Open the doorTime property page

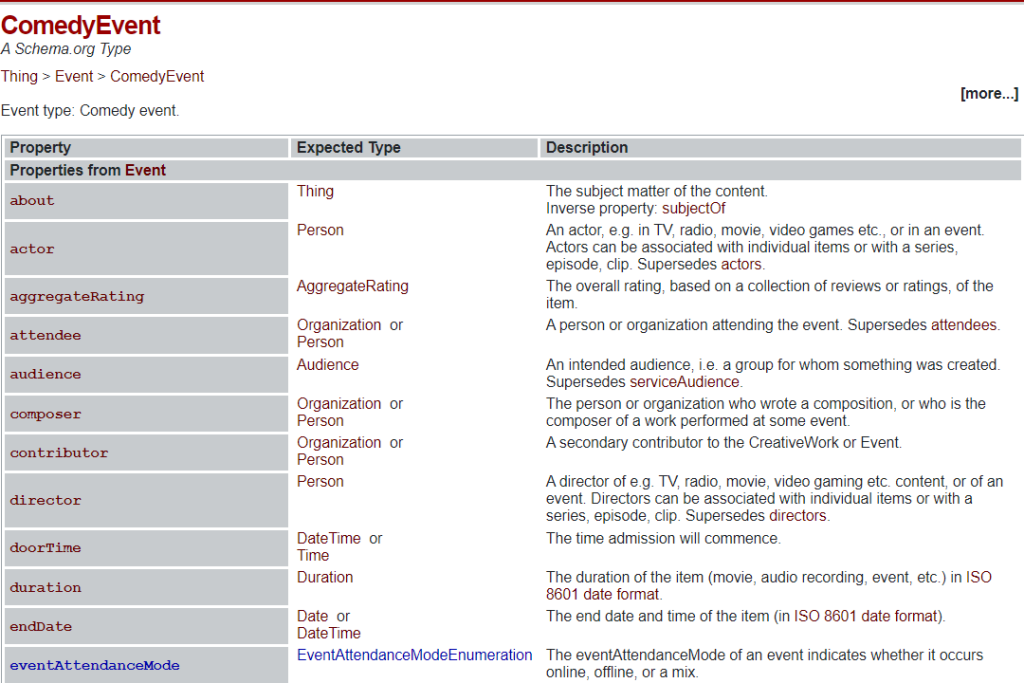[44, 548]
